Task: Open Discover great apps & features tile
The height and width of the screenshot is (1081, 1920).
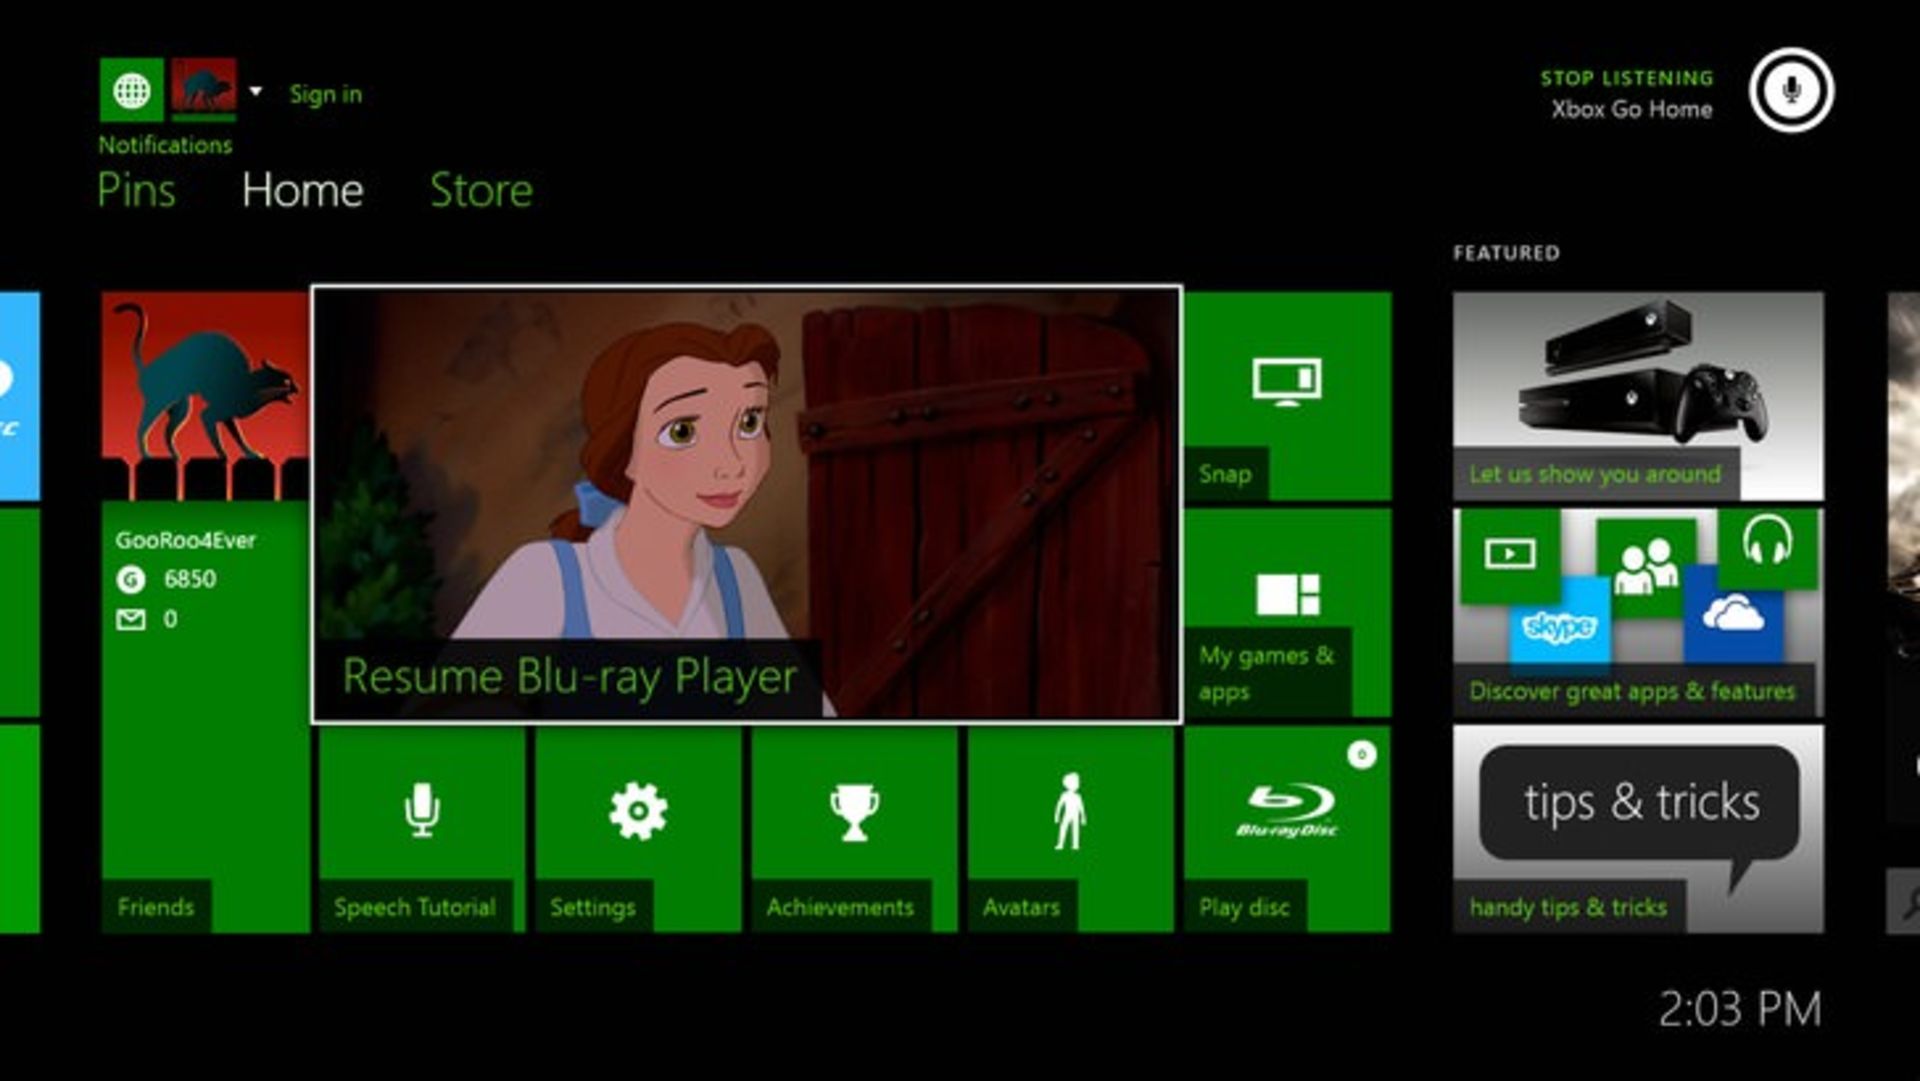Action: (x=1637, y=612)
